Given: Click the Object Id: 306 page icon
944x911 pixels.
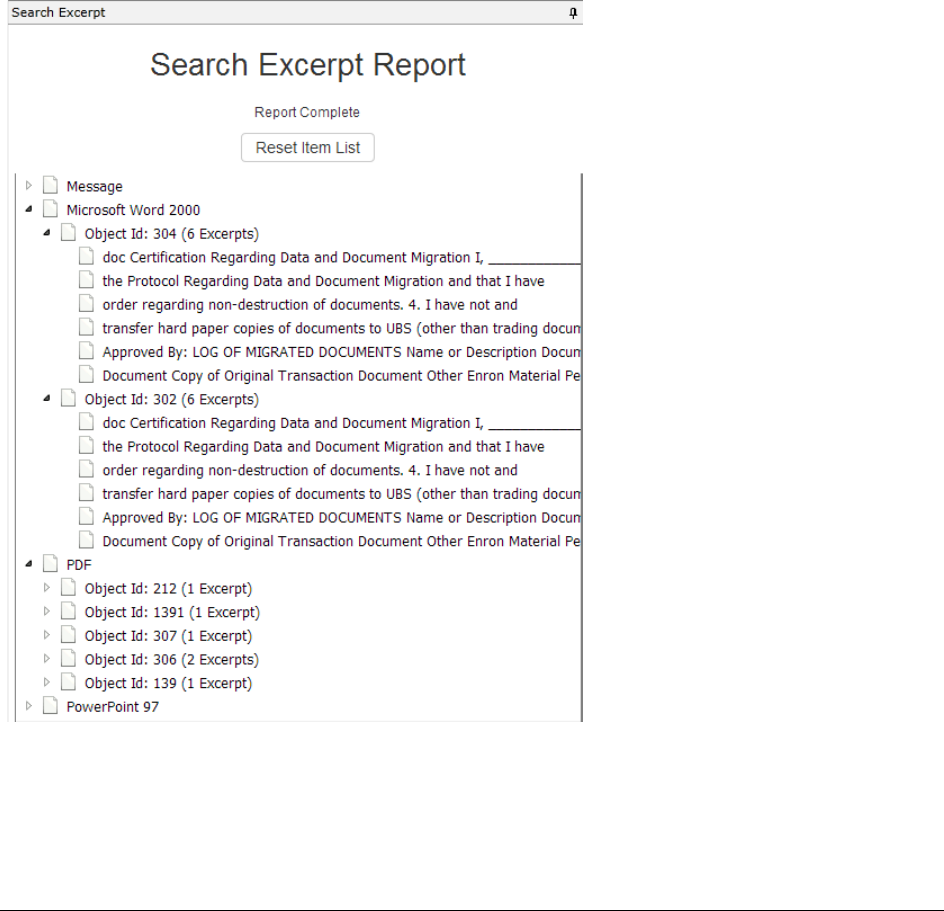Looking at the screenshot, I should [x=69, y=658].
